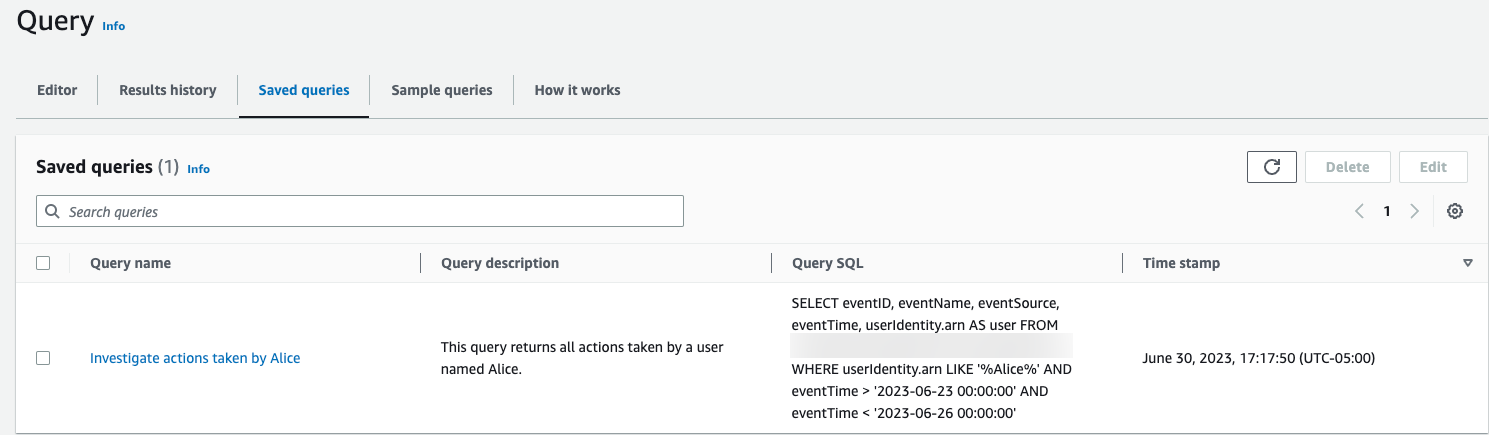Screen dimensions: 1489x435
Task: Sort by Time stamp using descending arrow
Action: pos(1468,263)
